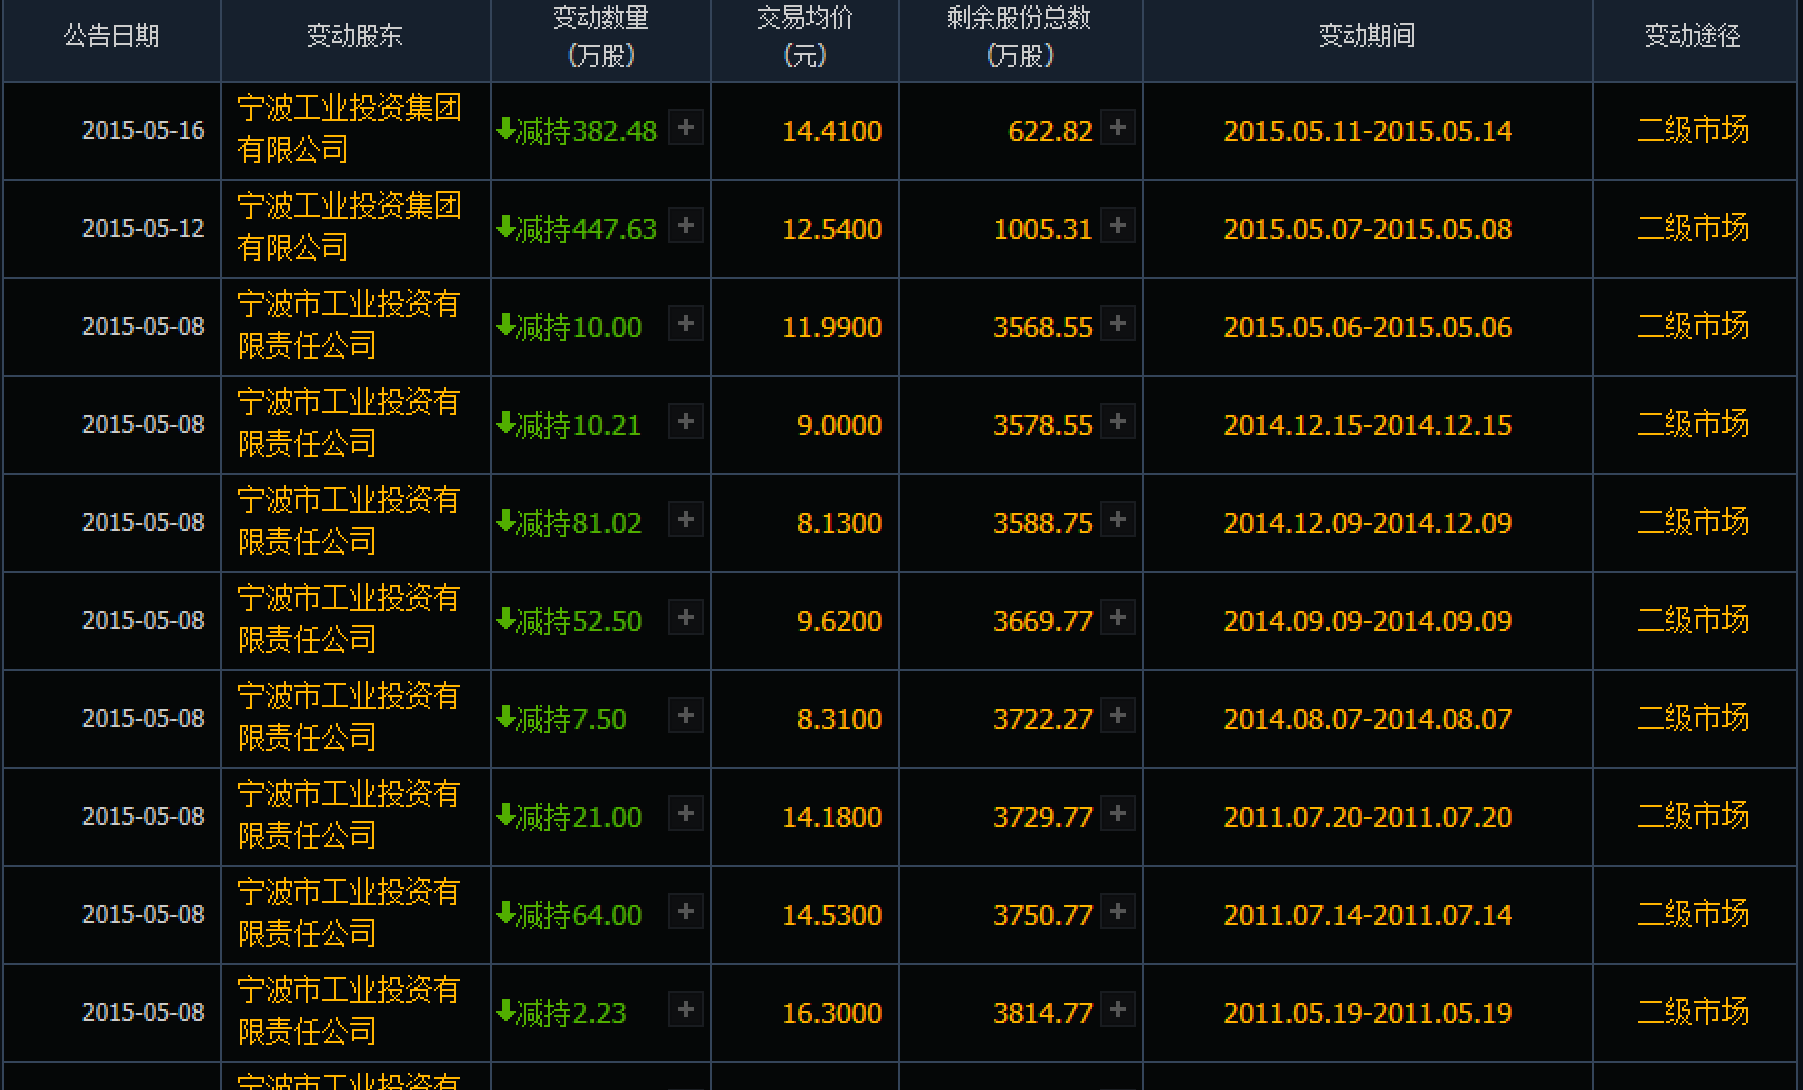Expand the plus next to 减持52.50

686,618
